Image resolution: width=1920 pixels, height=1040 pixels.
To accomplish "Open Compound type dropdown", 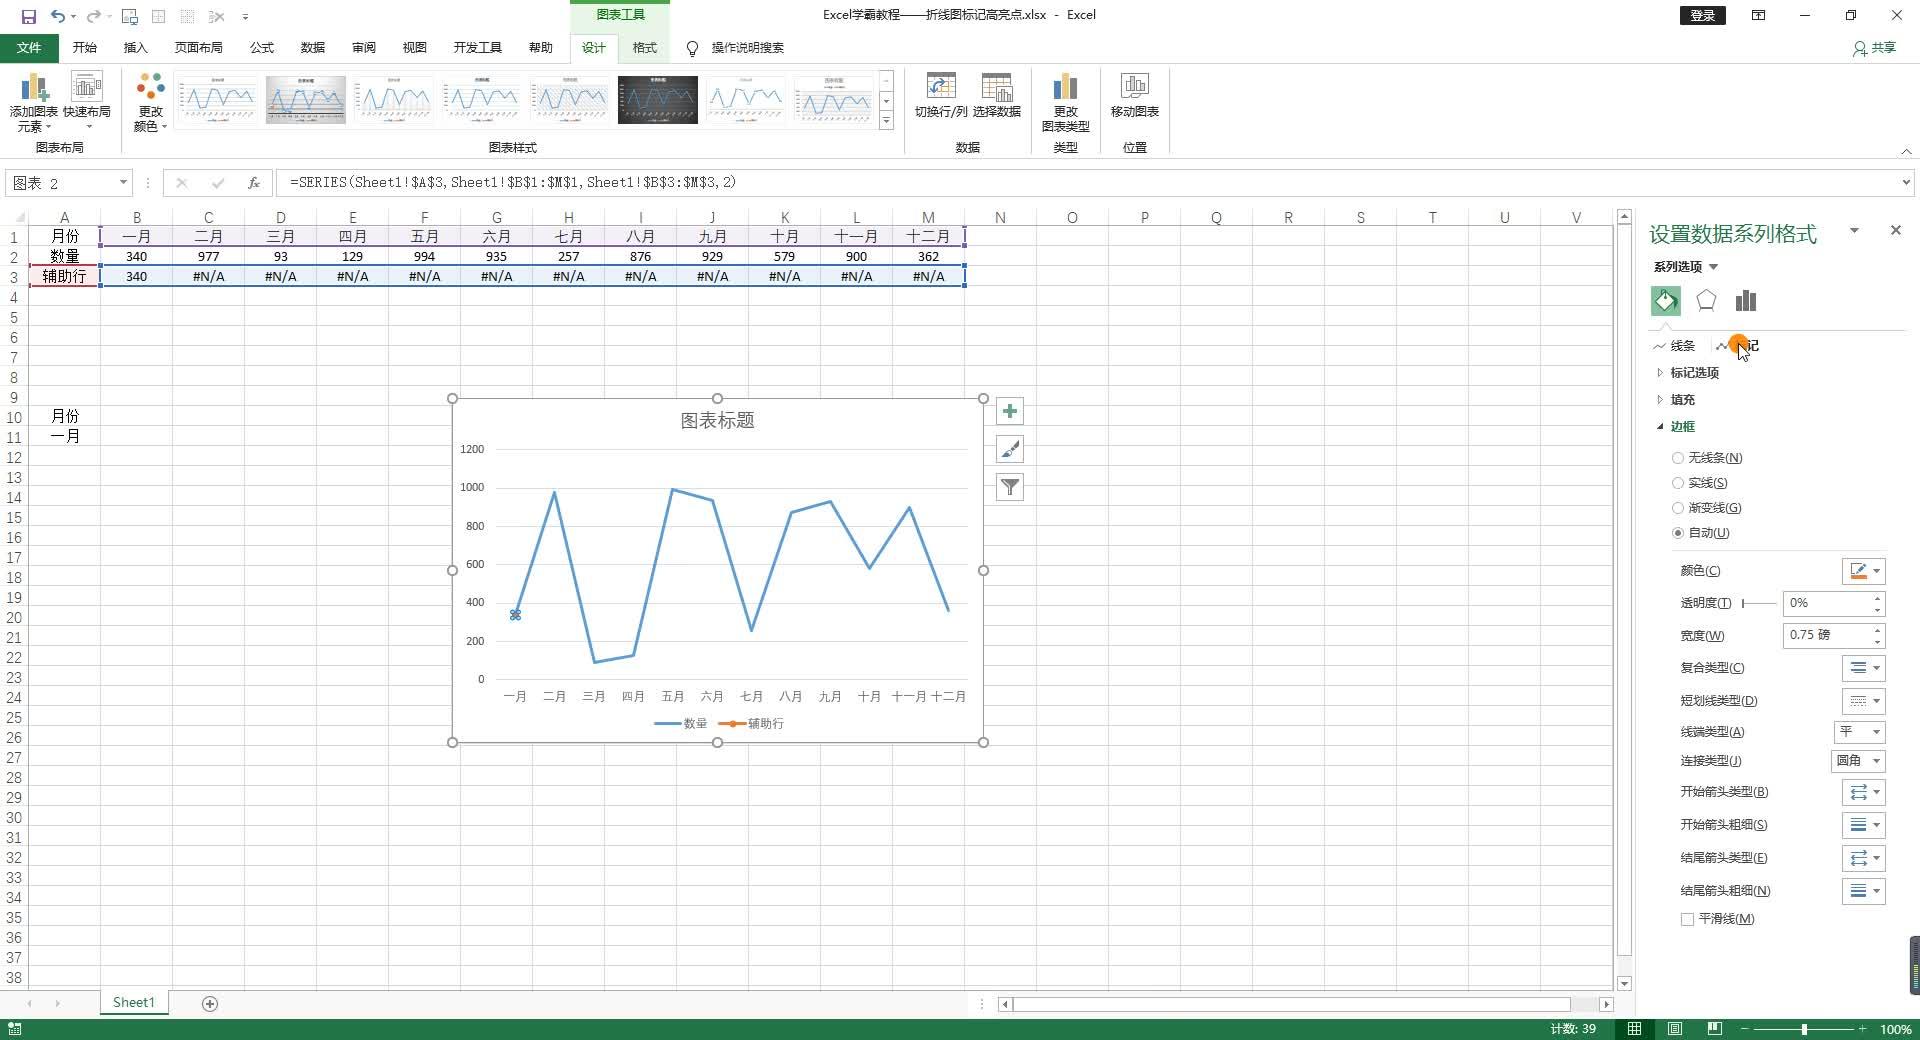I will click(1864, 668).
